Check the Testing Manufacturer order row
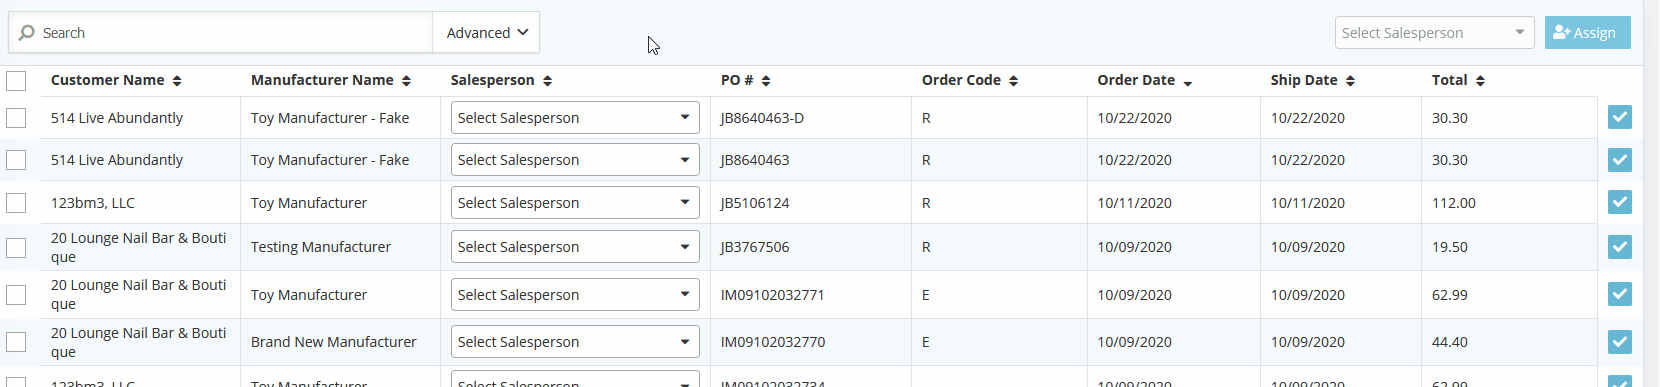 [16, 247]
